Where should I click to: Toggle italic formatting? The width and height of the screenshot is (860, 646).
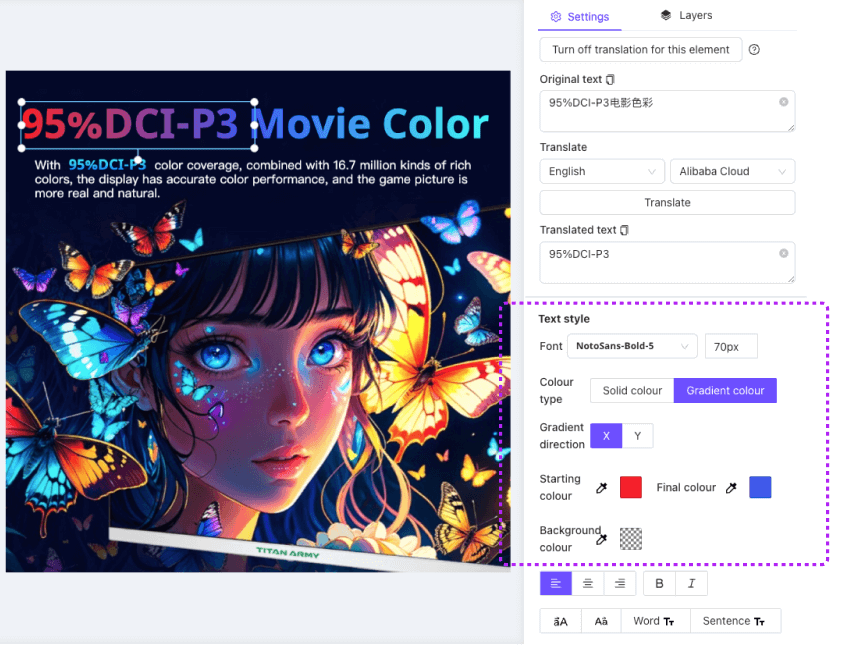(x=692, y=583)
